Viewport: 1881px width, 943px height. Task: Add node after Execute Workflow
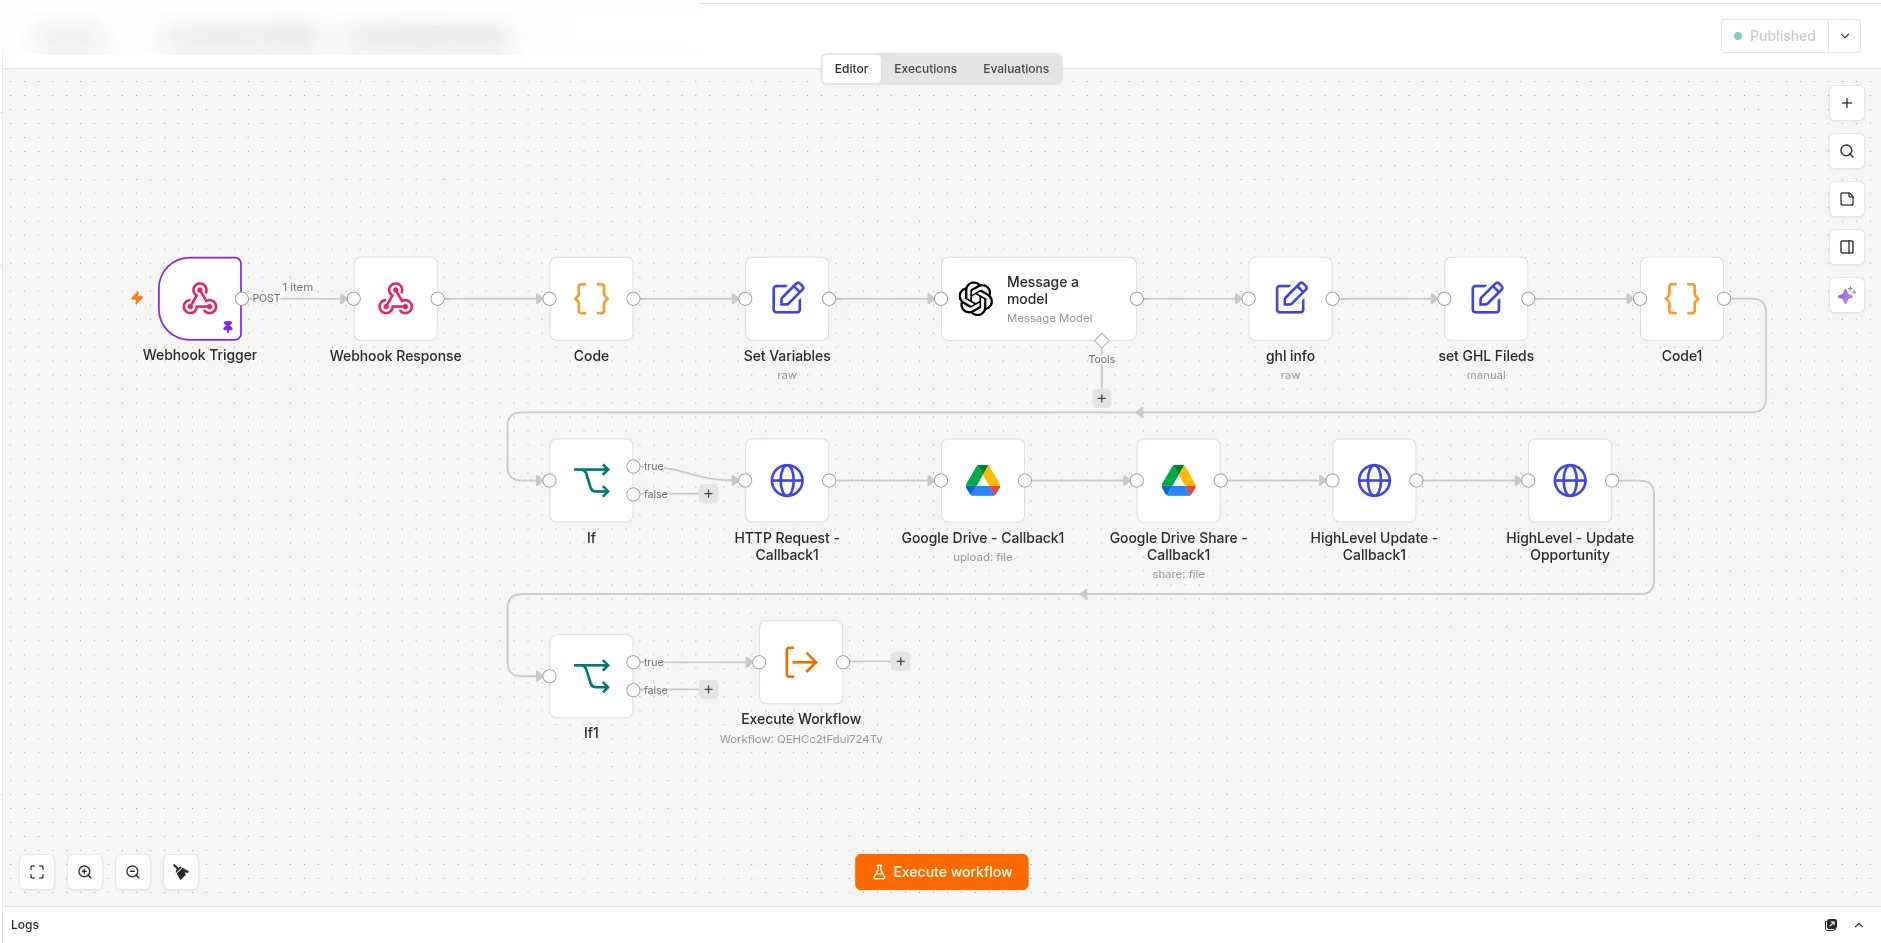click(901, 662)
